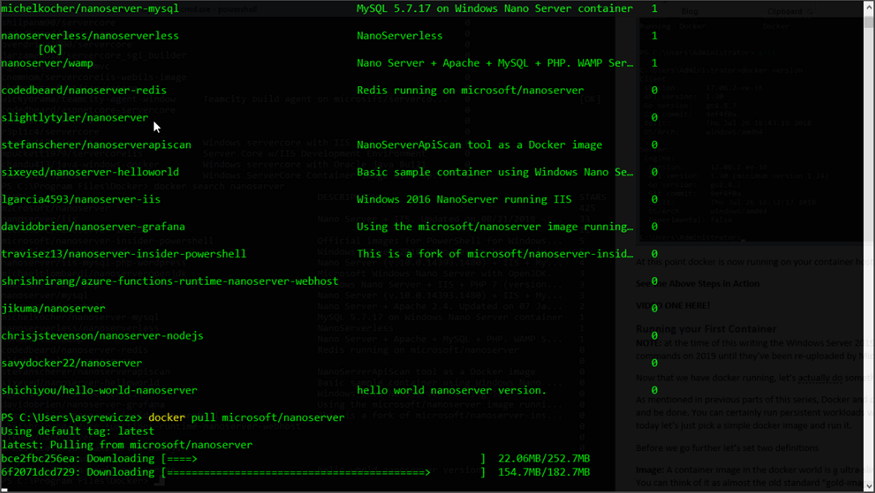
Task: Click the 'shrishrirang/azure-functions-runtime-nanoserver-webhost' entry
Action: [x=170, y=281]
